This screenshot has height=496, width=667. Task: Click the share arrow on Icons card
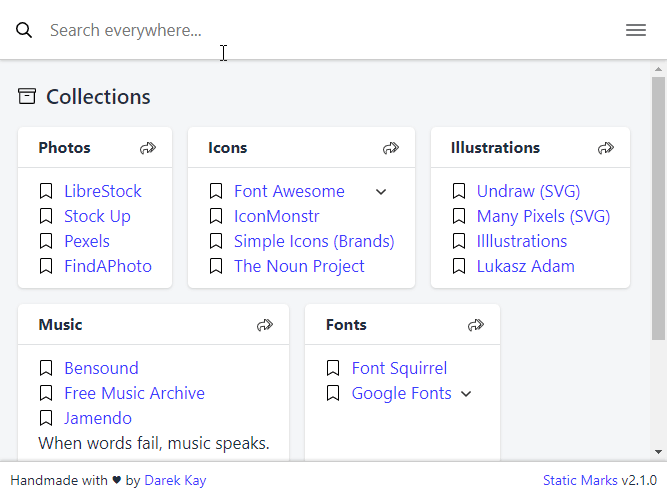point(391,148)
